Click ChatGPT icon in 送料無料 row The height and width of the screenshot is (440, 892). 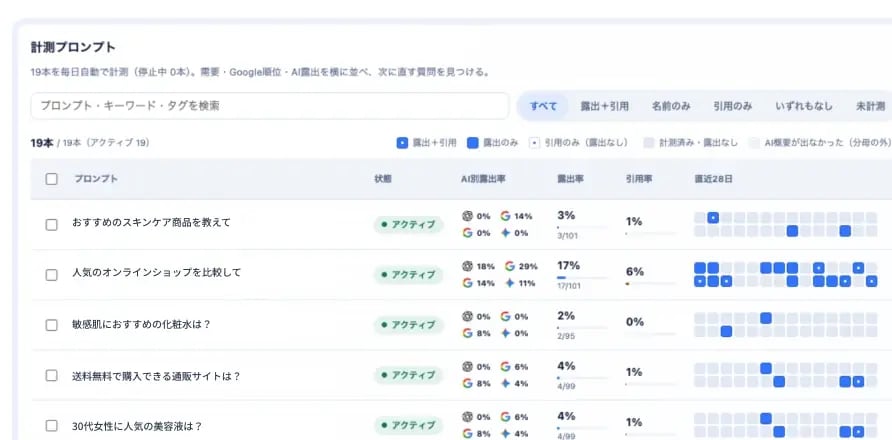tap(468, 367)
